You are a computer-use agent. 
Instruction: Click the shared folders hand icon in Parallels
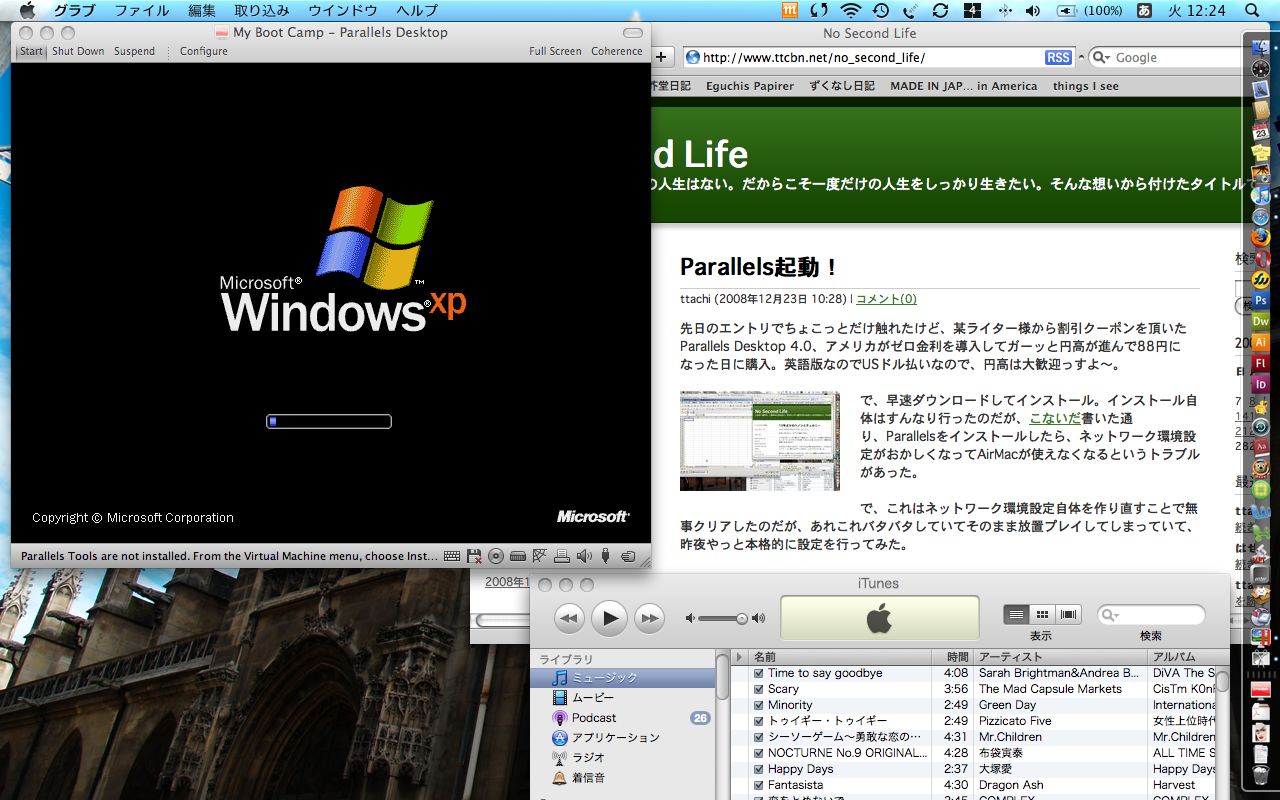(628, 556)
